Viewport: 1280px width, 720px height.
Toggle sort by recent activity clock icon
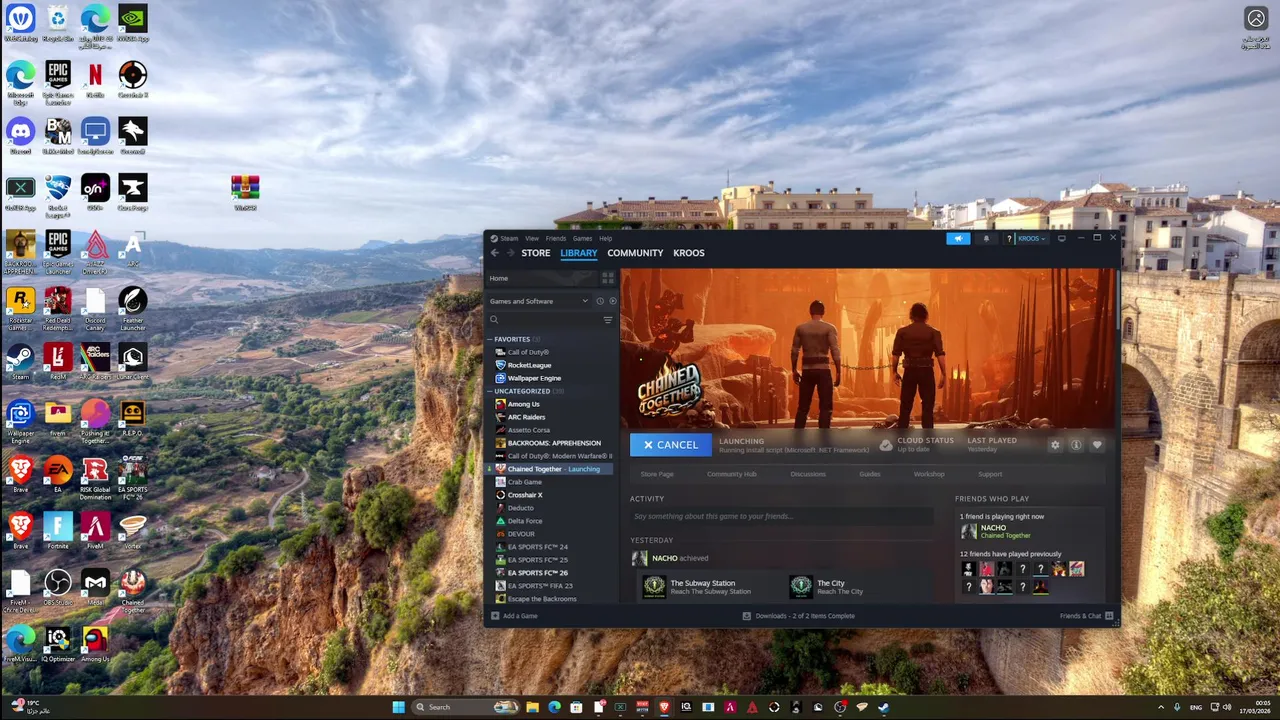[x=600, y=301]
